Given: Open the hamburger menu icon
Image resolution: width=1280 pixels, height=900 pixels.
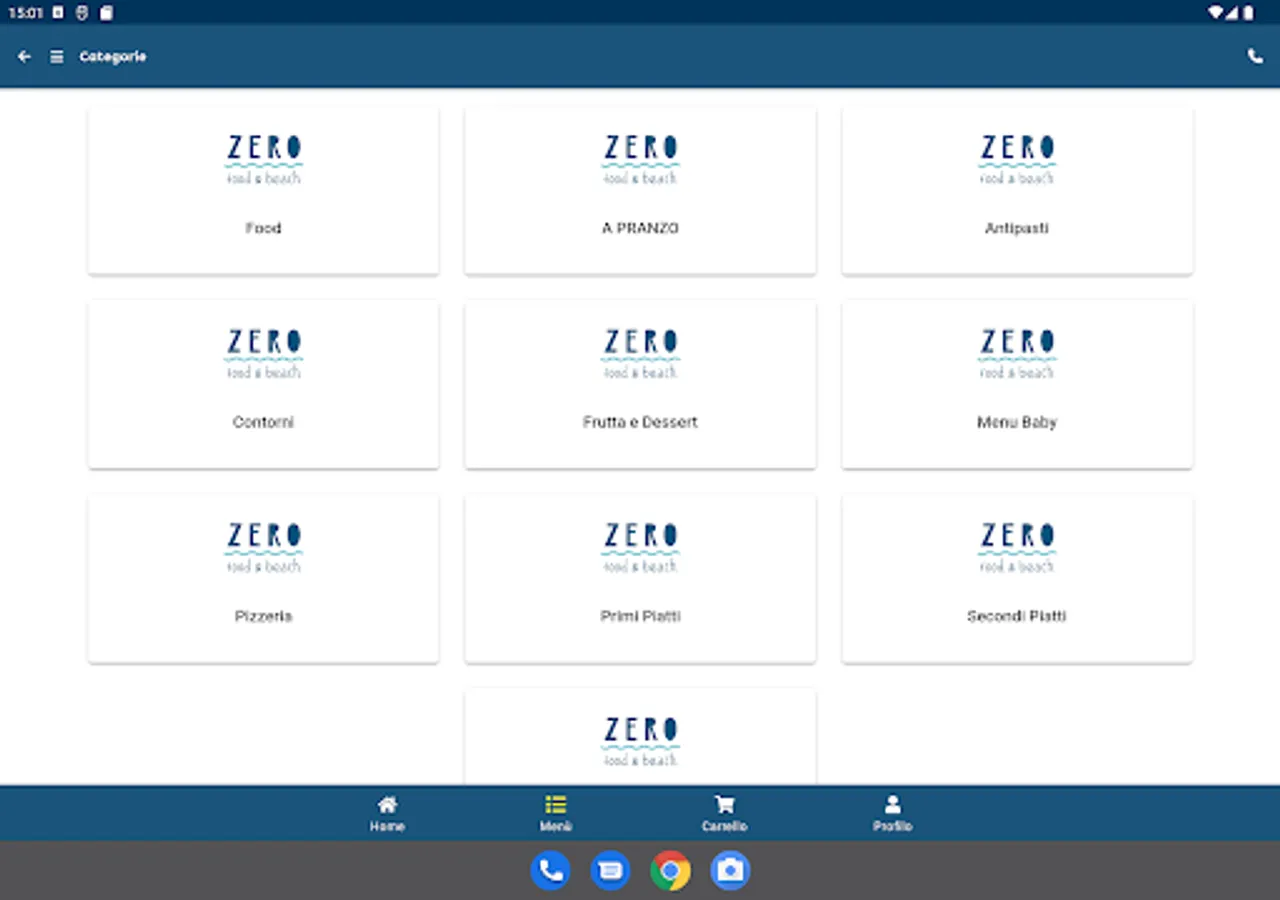Looking at the screenshot, I should tap(57, 57).
